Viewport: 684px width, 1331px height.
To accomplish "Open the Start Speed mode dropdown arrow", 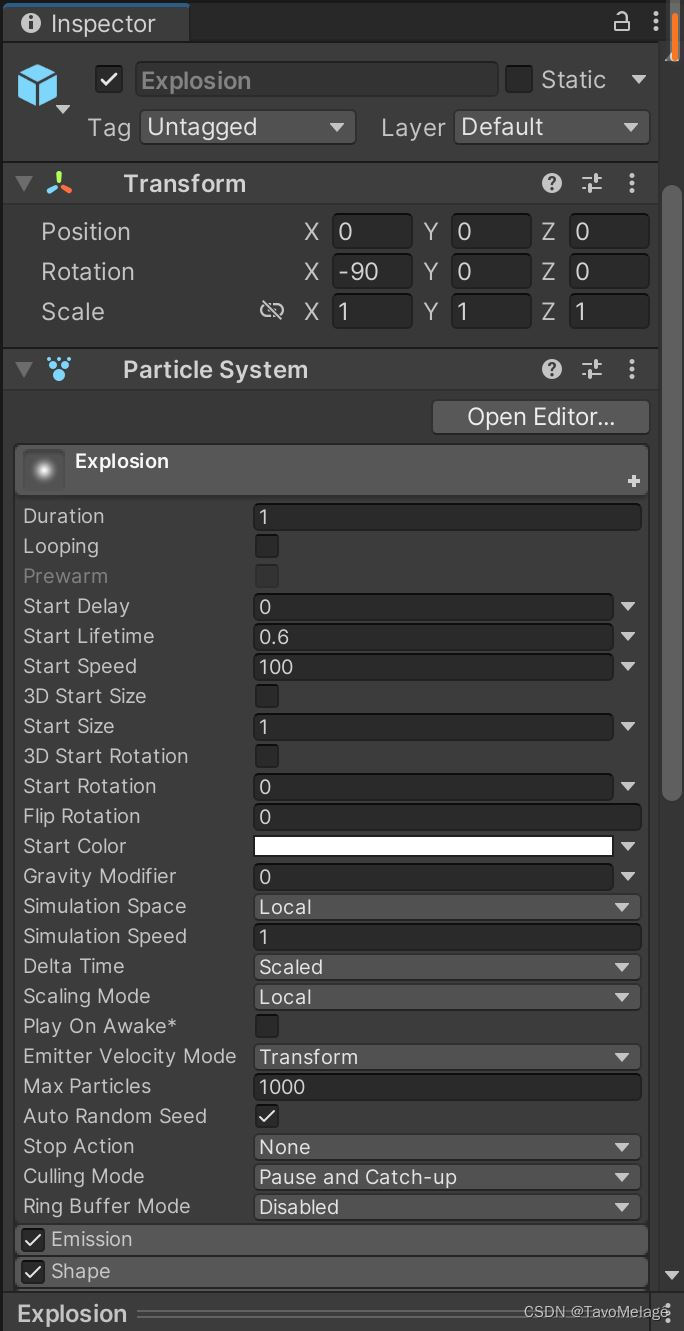I will 628,666.
